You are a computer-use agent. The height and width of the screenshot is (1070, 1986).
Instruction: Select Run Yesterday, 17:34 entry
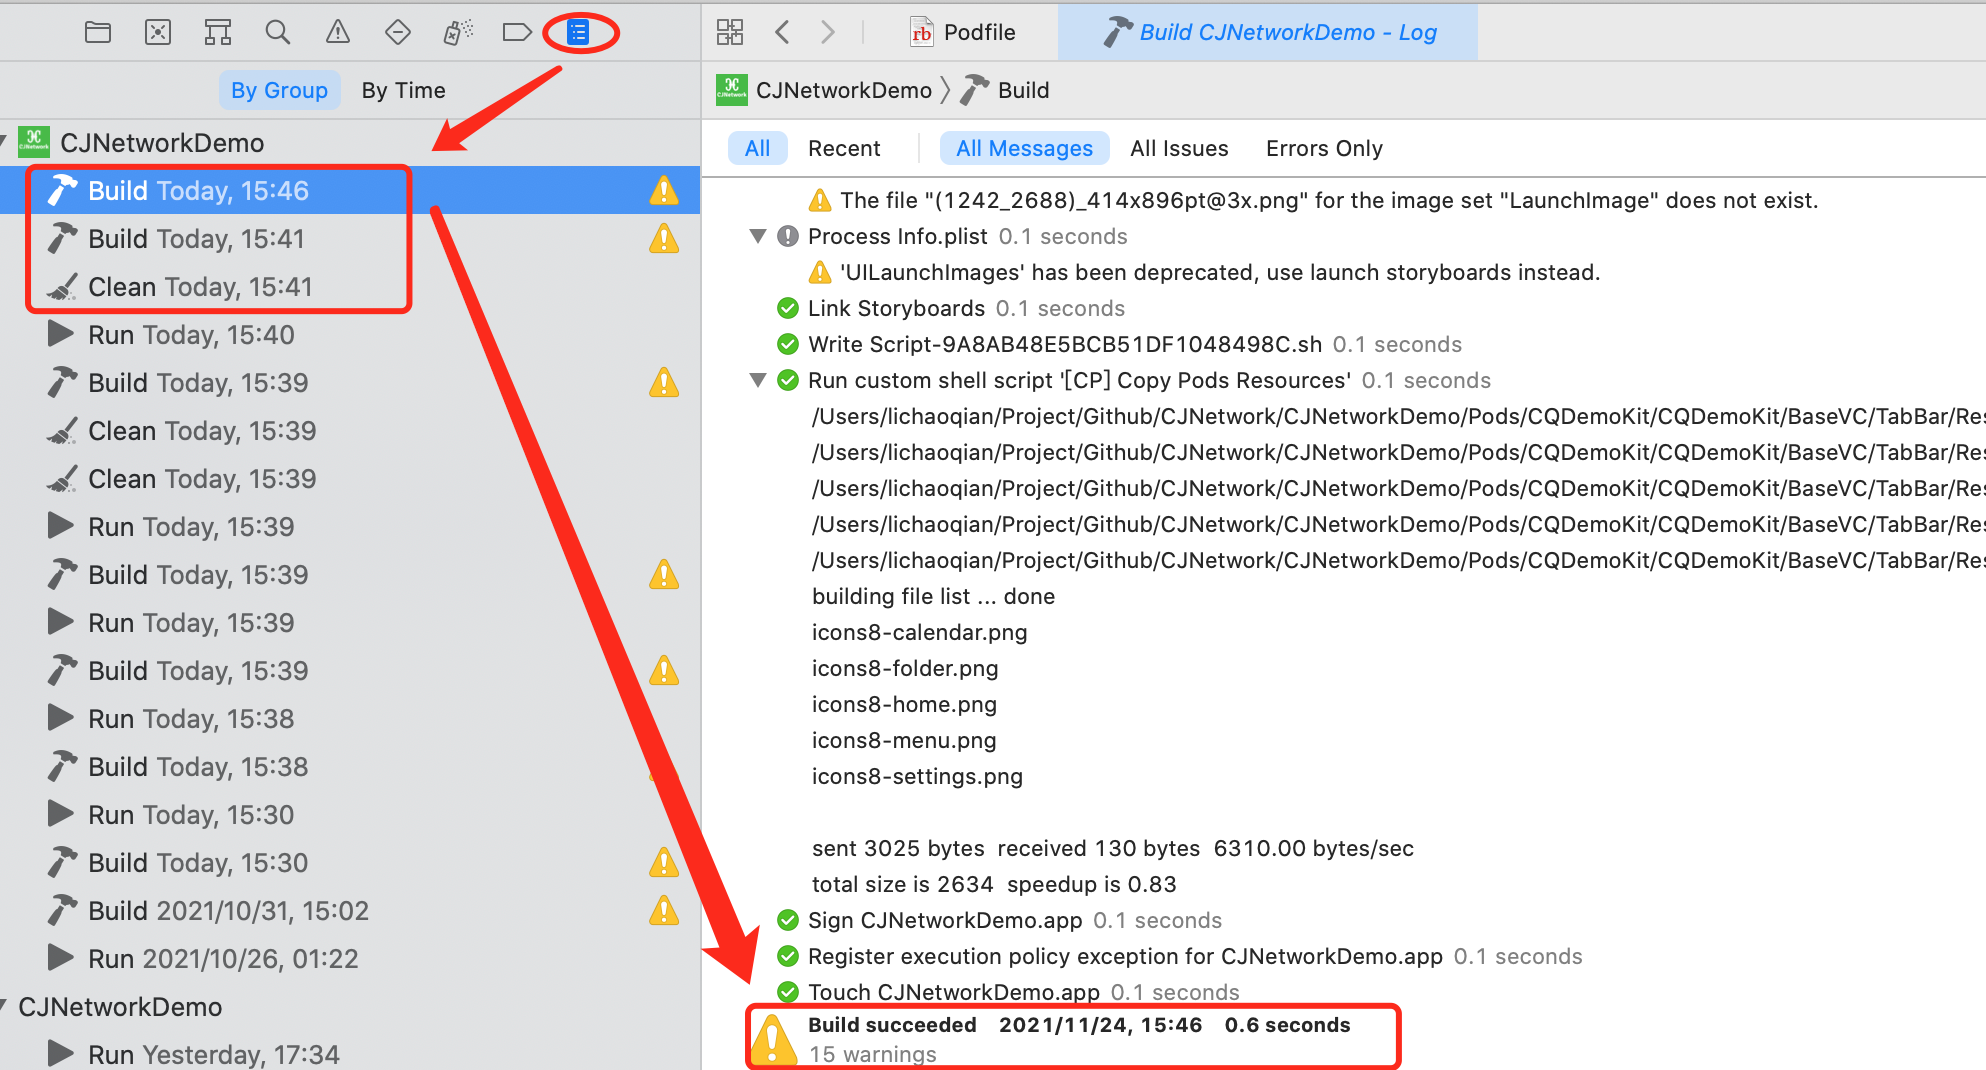pos(350,1054)
